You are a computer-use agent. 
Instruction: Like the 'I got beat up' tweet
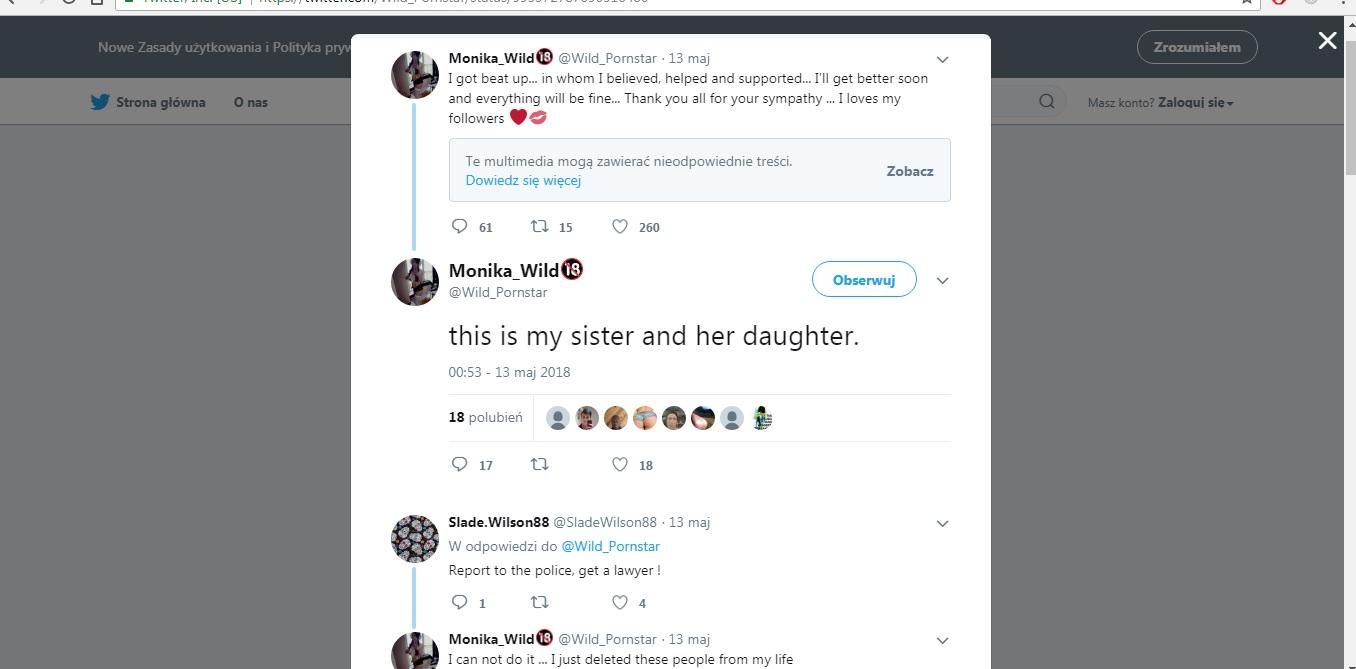coord(620,226)
